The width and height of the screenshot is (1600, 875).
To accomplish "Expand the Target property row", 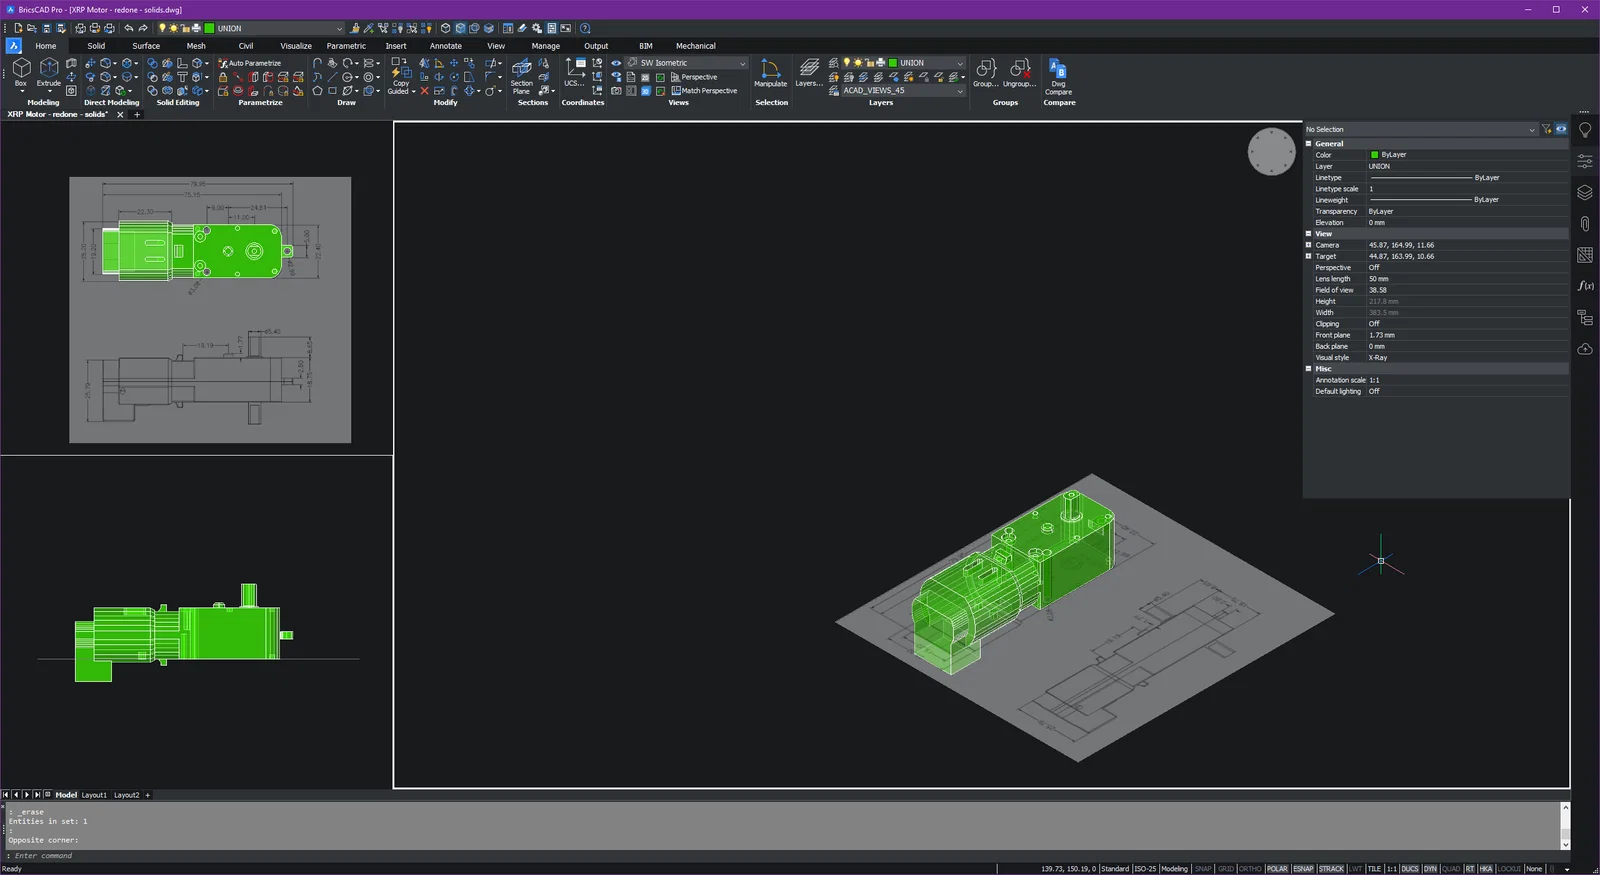I will pos(1308,256).
